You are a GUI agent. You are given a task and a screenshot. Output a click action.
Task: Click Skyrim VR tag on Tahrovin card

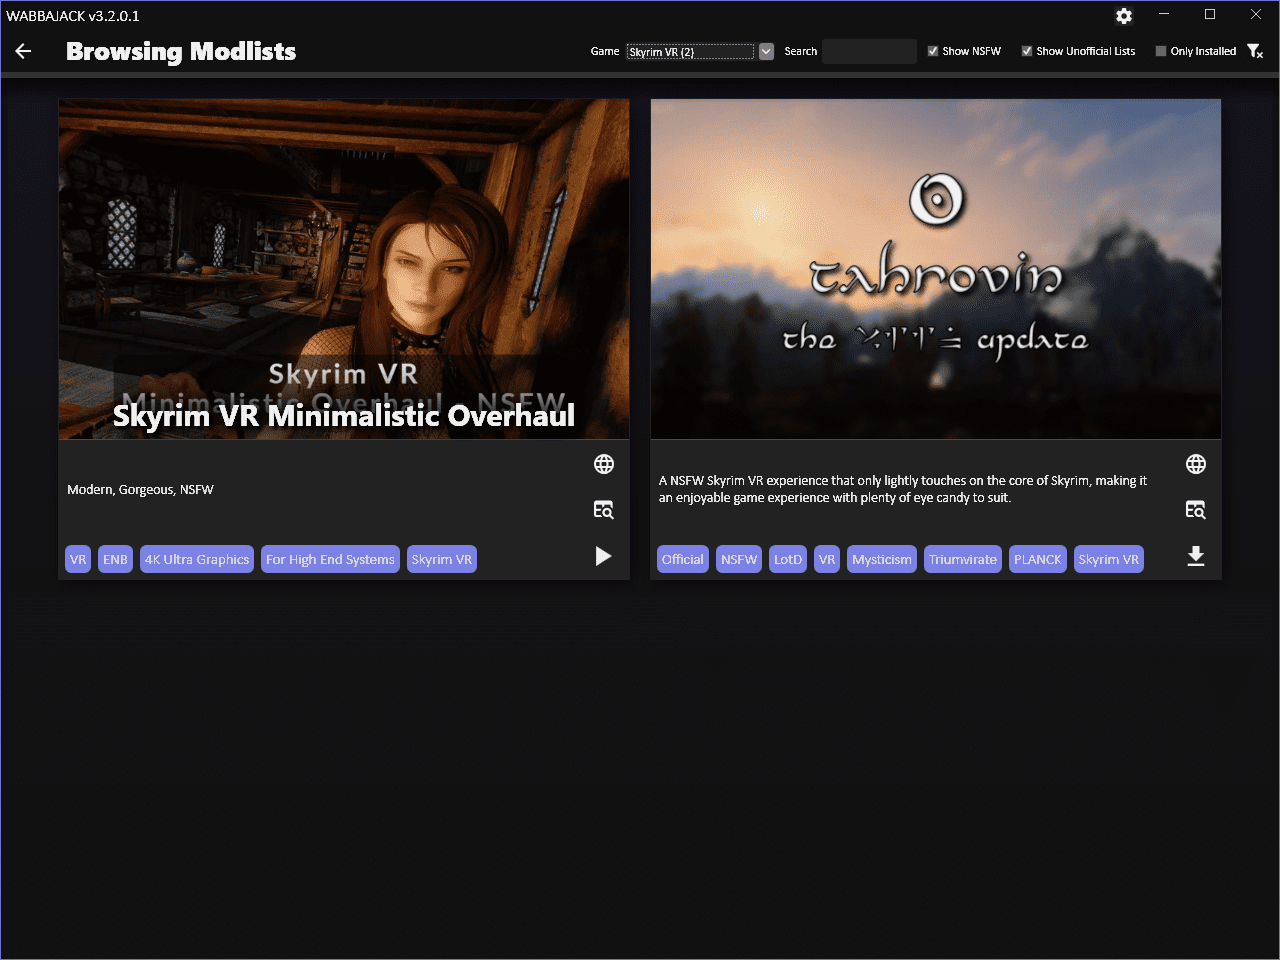tap(1108, 559)
